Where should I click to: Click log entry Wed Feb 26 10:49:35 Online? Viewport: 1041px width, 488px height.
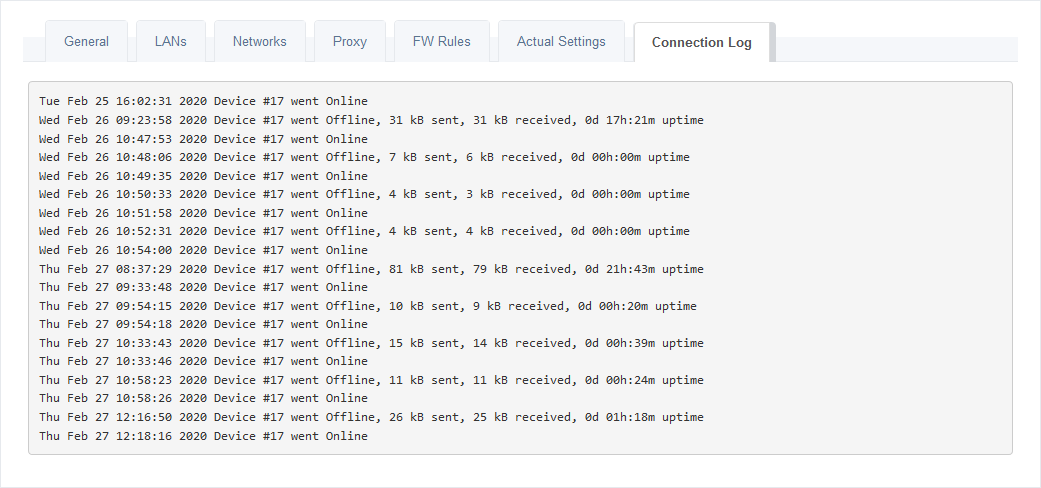point(203,176)
